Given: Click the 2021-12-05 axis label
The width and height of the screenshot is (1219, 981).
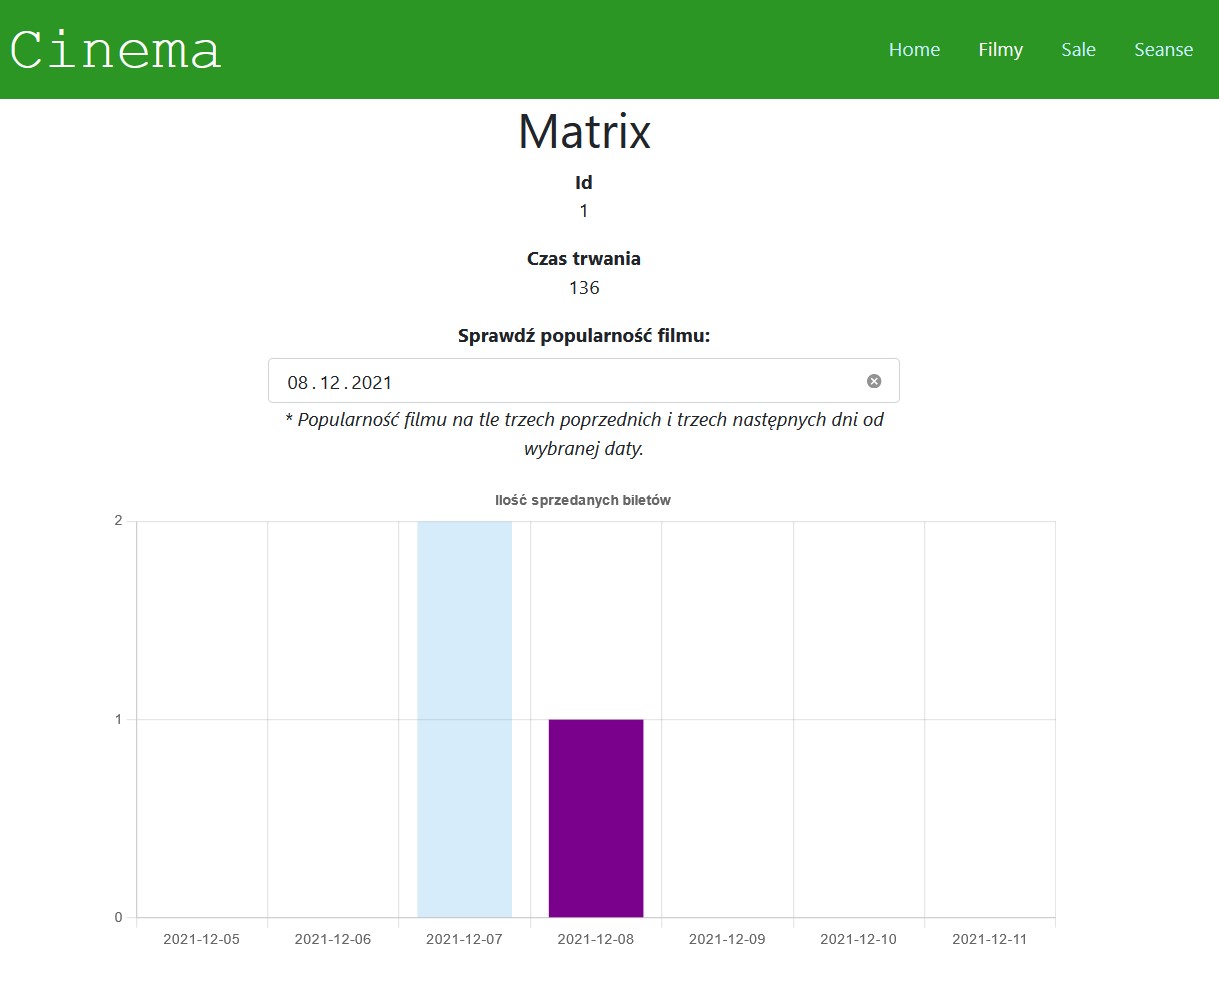Looking at the screenshot, I should coord(200,939).
